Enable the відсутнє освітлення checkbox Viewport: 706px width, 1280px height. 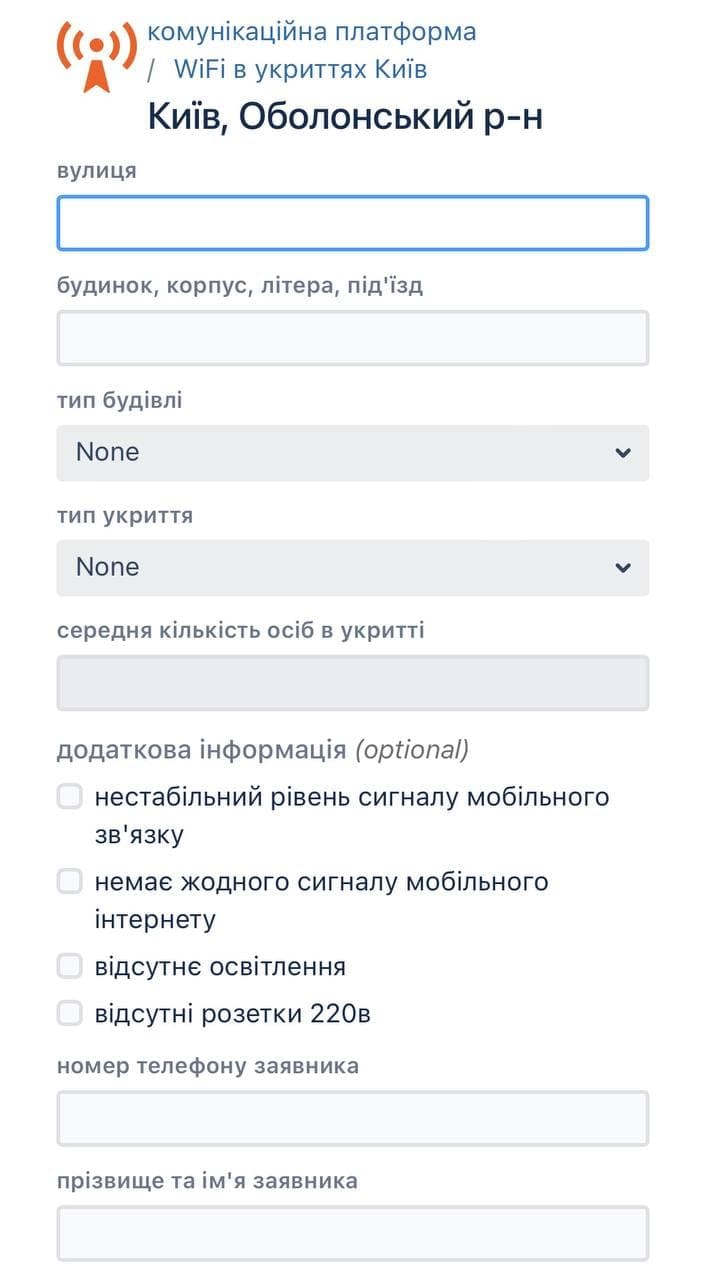[68, 965]
